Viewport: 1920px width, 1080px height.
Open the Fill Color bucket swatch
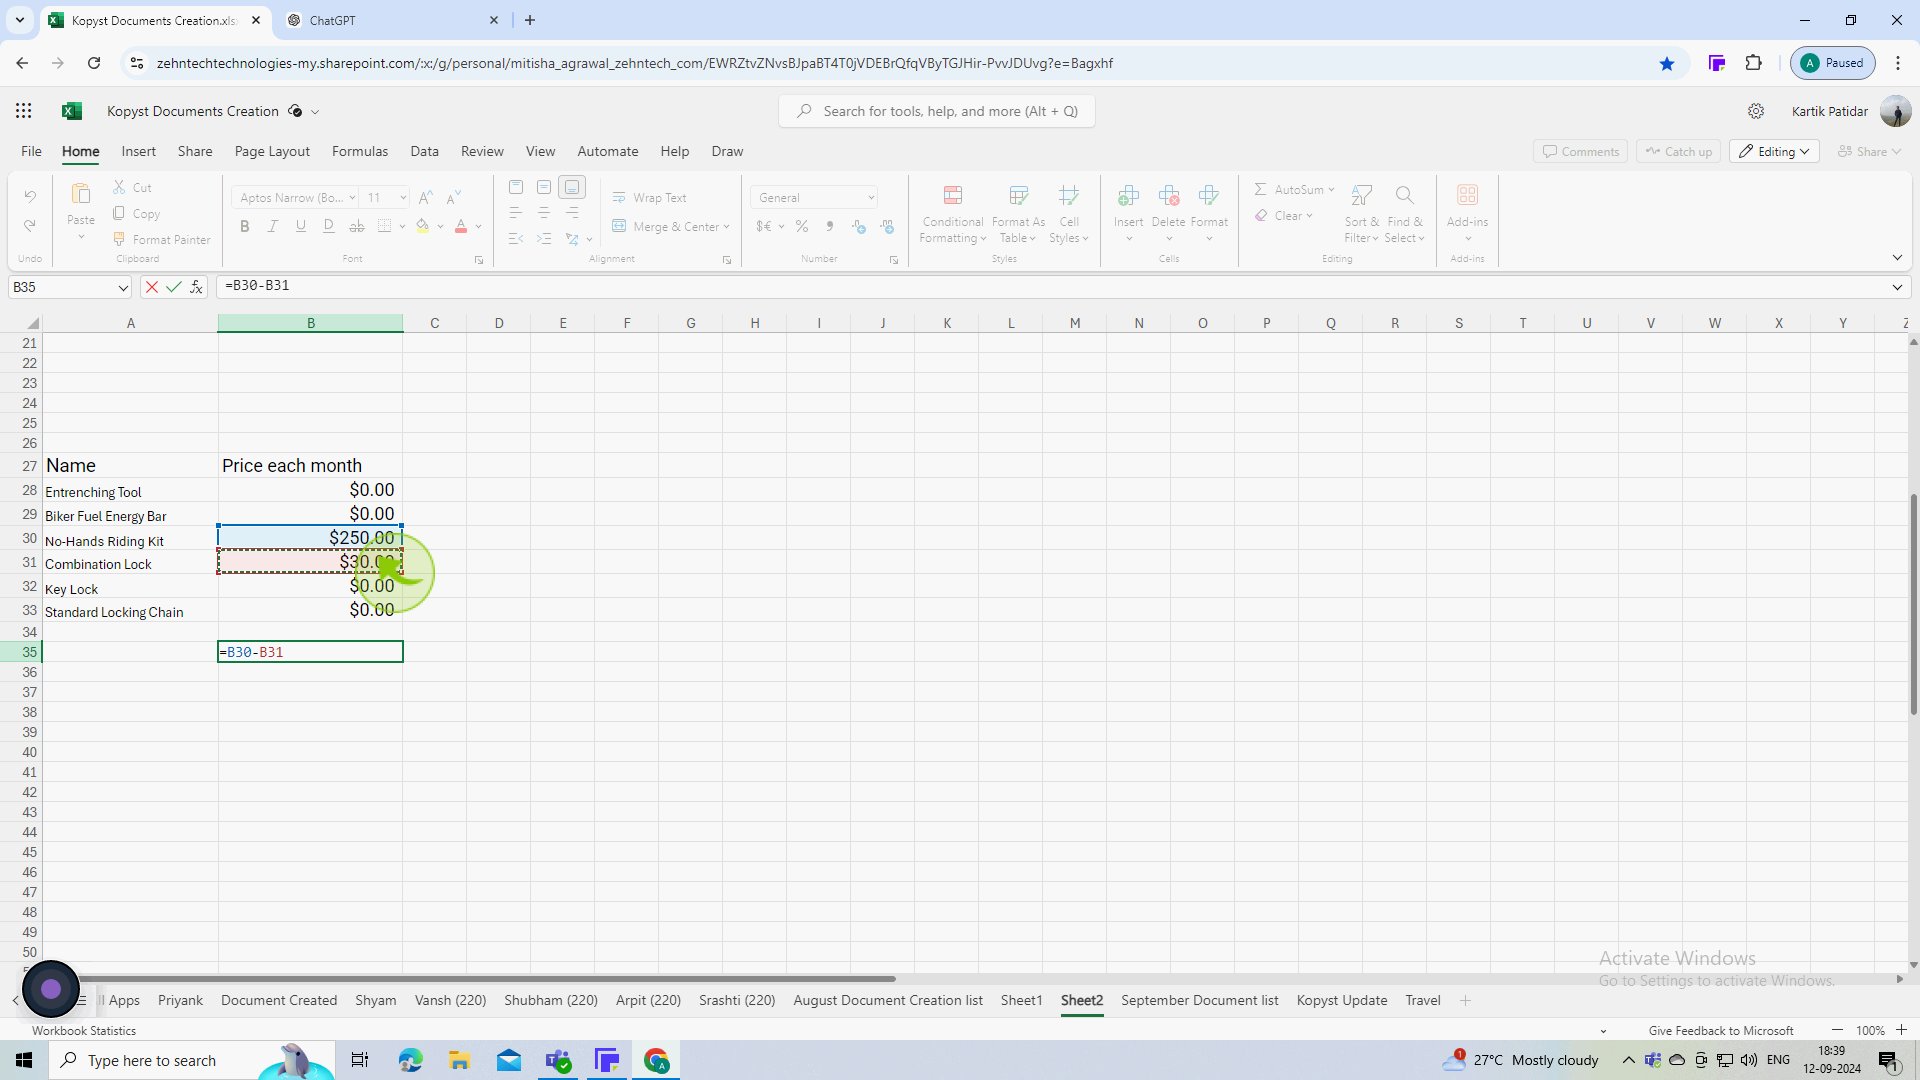click(x=423, y=227)
